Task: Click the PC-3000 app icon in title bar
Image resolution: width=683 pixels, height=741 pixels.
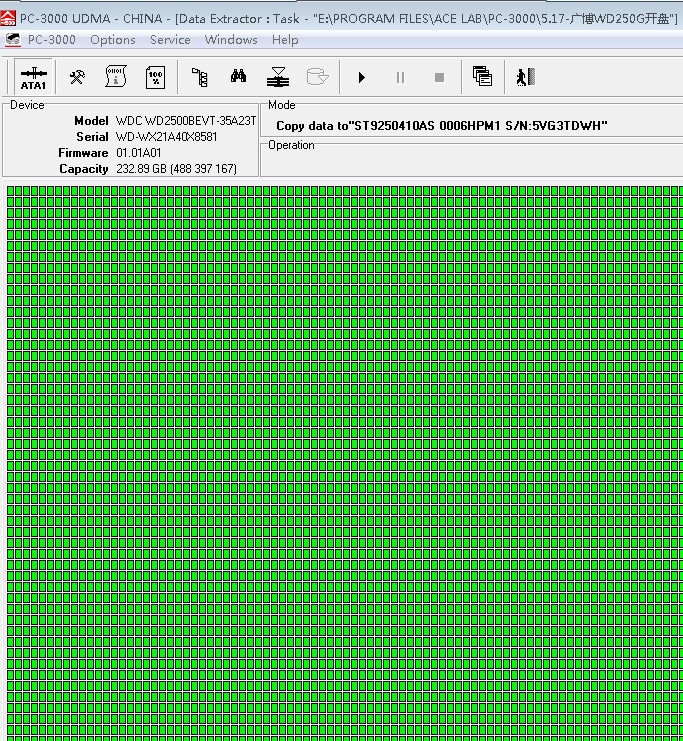Action: click(x=9, y=18)
